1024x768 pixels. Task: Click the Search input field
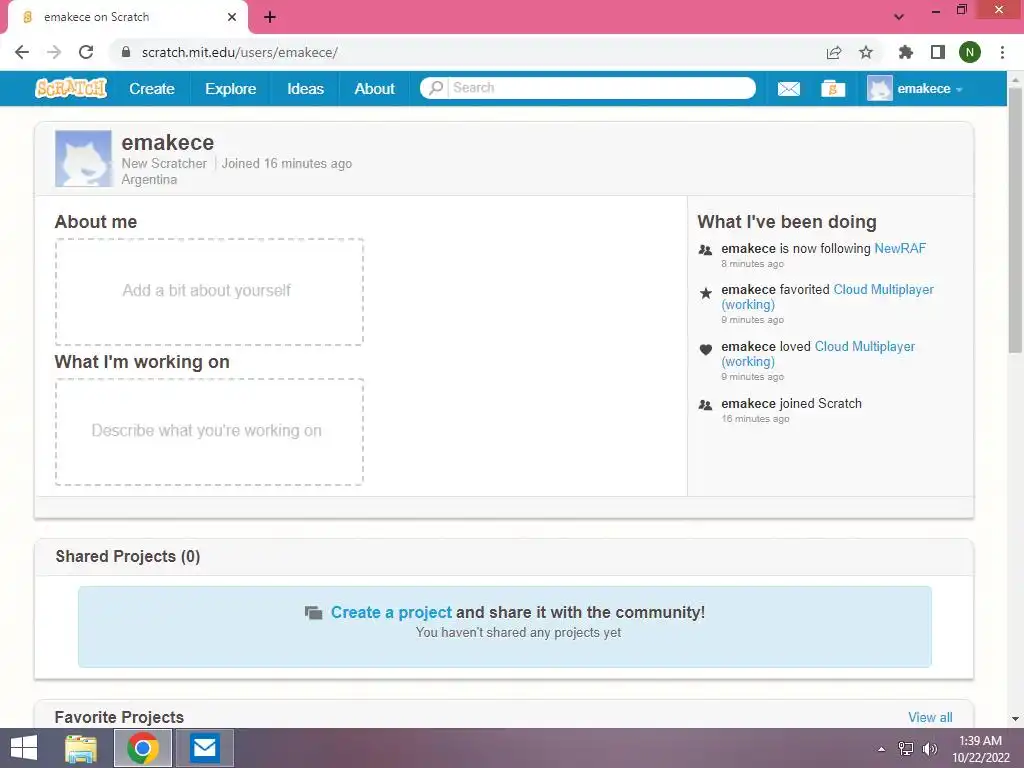click(x=601, y=88)
